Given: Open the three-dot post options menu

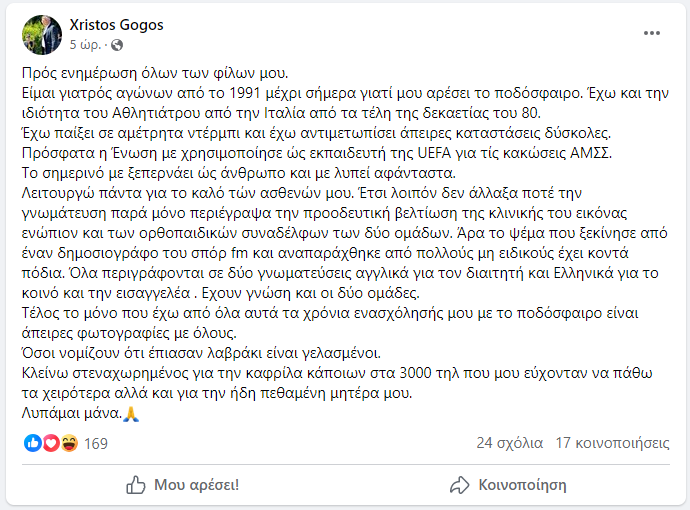Looking at the screenshot, I should tap(651, 33).
